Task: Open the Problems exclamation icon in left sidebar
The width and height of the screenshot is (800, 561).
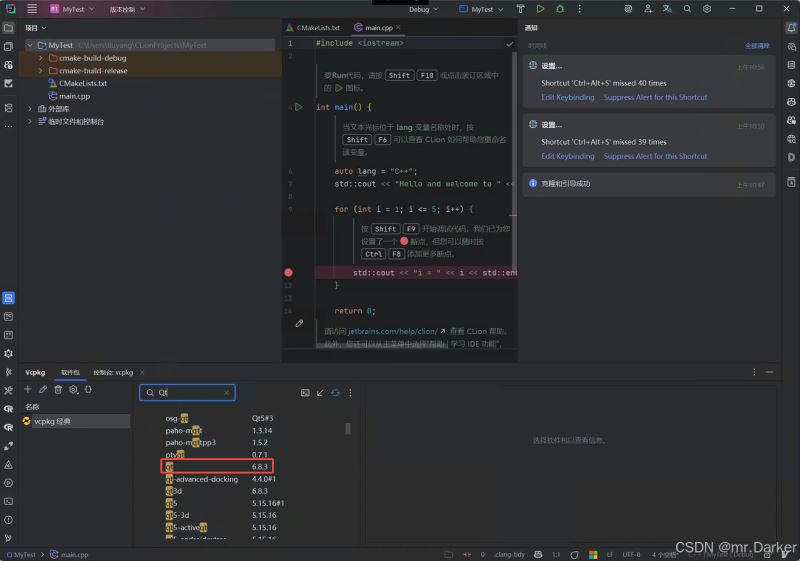Action: point(9,520)
